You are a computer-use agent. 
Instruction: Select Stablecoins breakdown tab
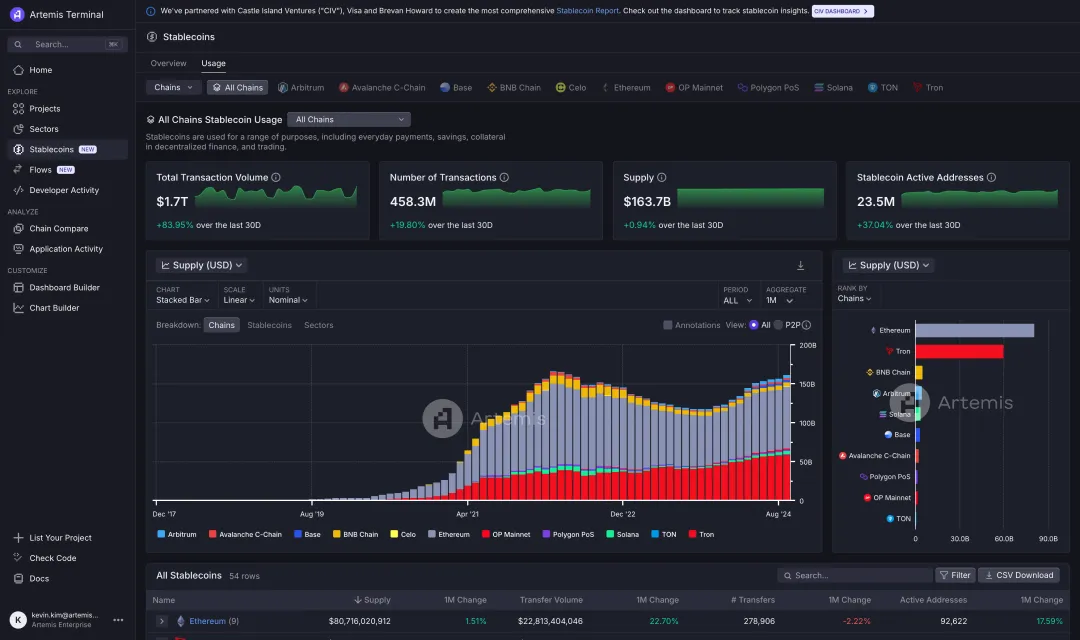269,325
